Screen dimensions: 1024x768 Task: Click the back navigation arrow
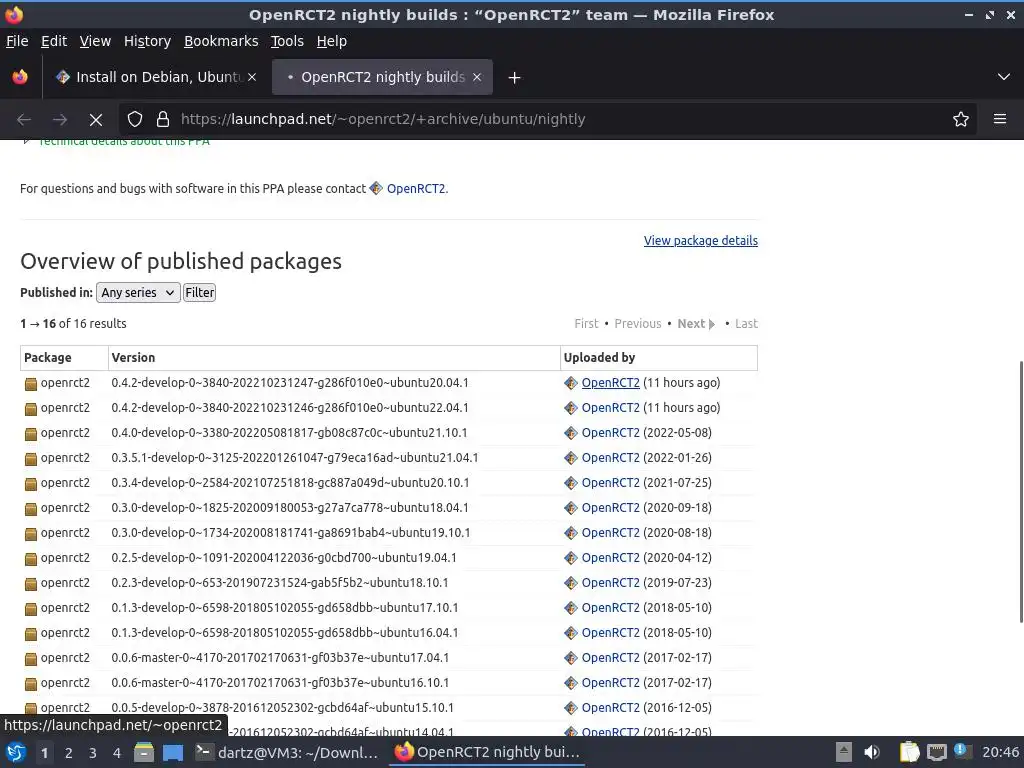pos(24,120)
